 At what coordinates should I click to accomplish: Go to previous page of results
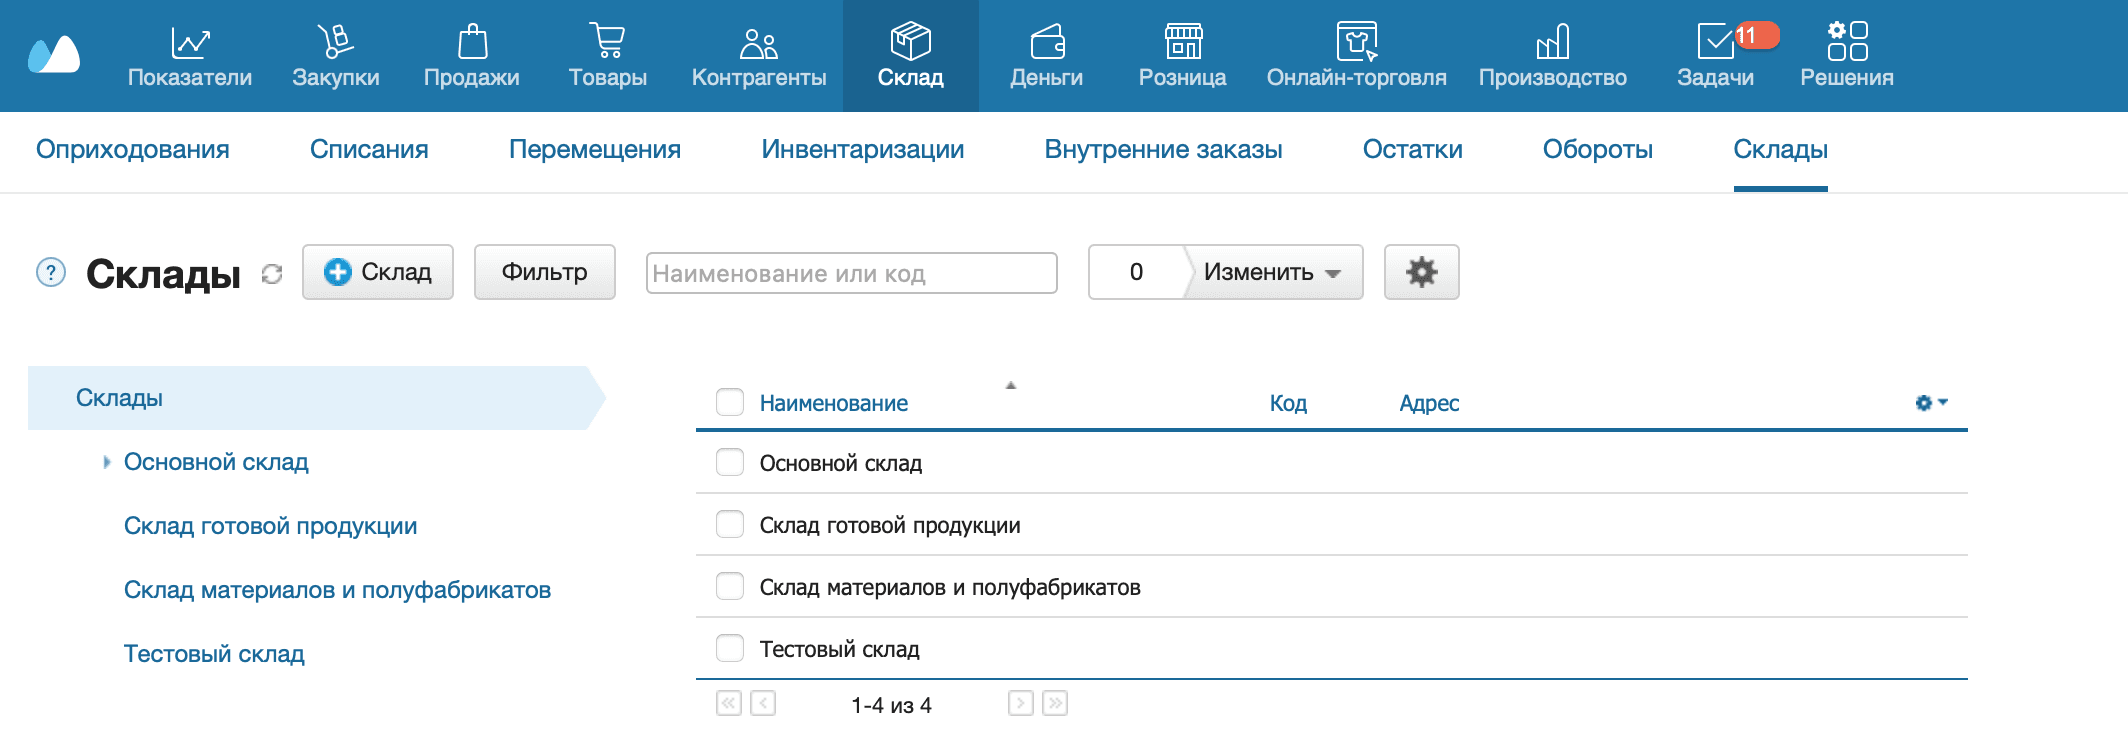click(763, 703)
